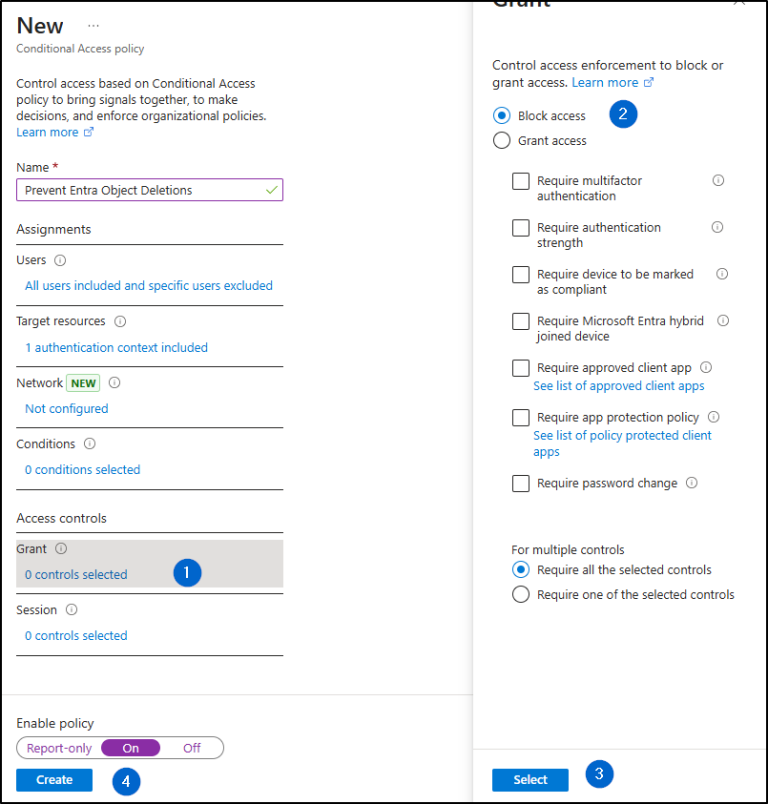This screenshot has width=768, height=804.
Task: Open the Network info tooltip
Action: point(114,382)
